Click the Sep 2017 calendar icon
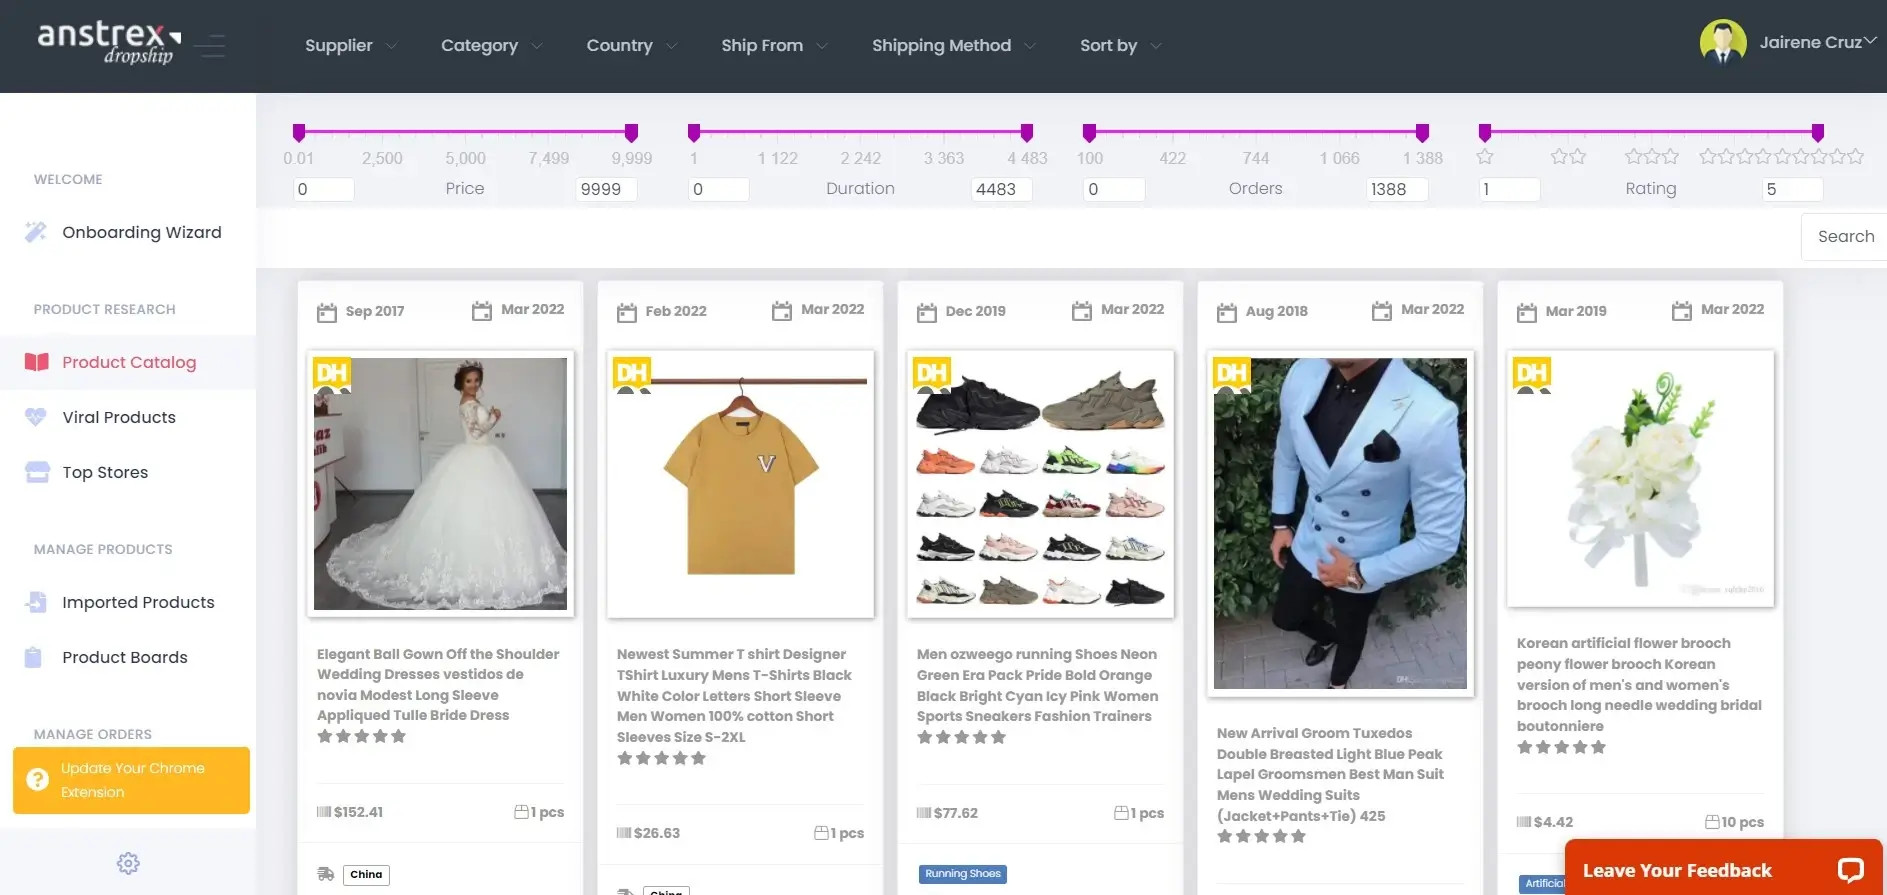The width and height of the screenshot is (1887, 895). coord(327,312)
